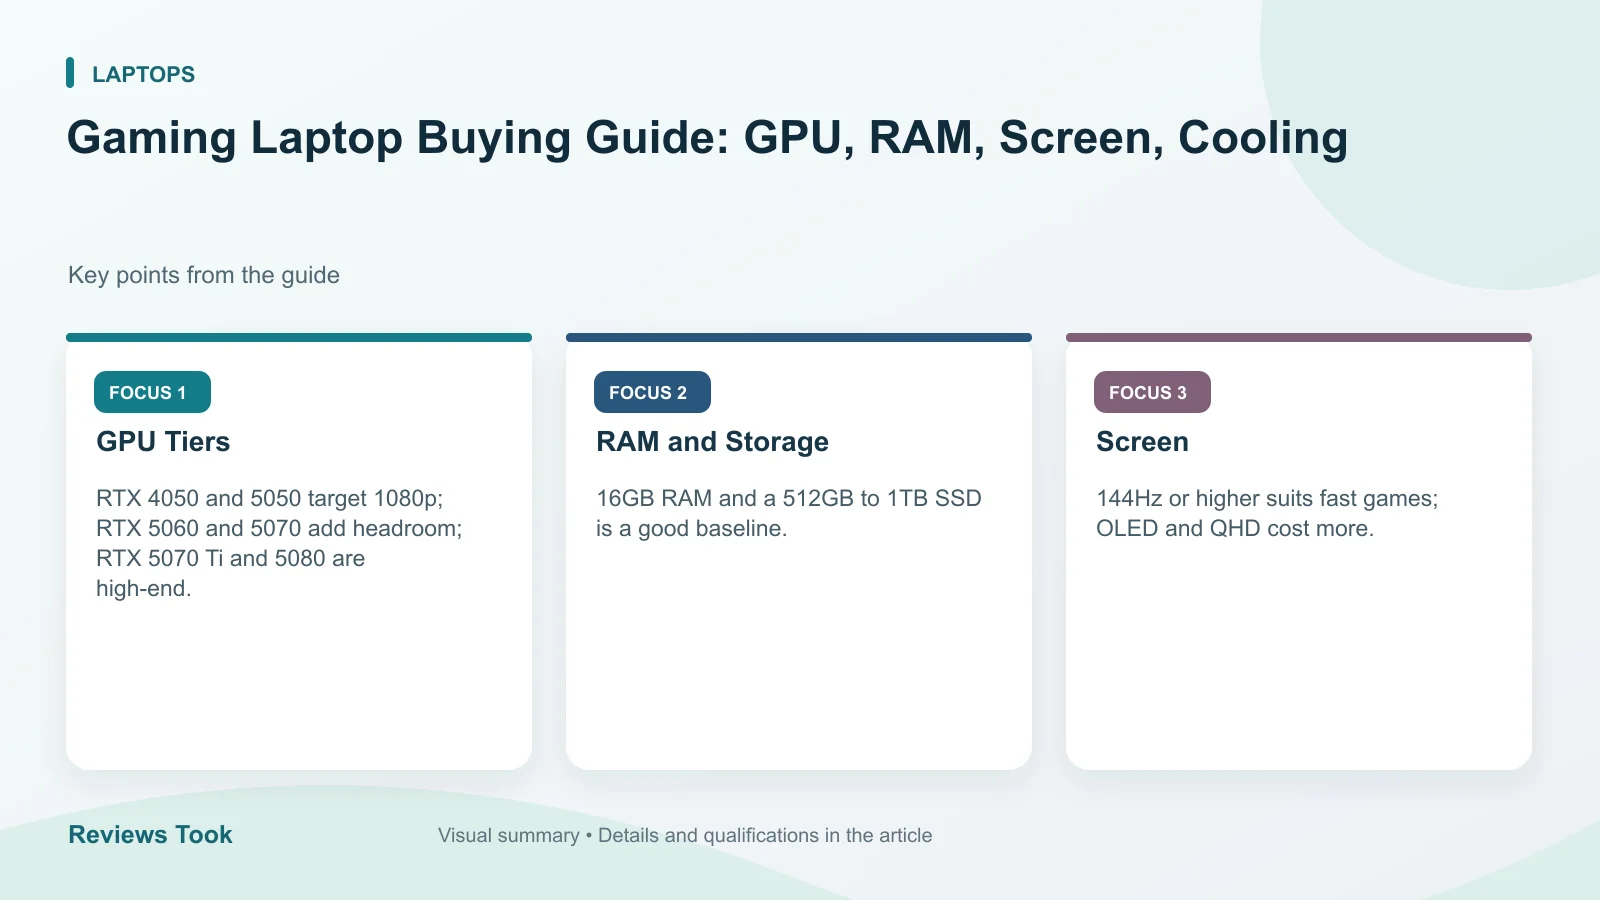Click the LAPTOPS category label
The width and height of the screenshot is (1600, 900).
143,74
